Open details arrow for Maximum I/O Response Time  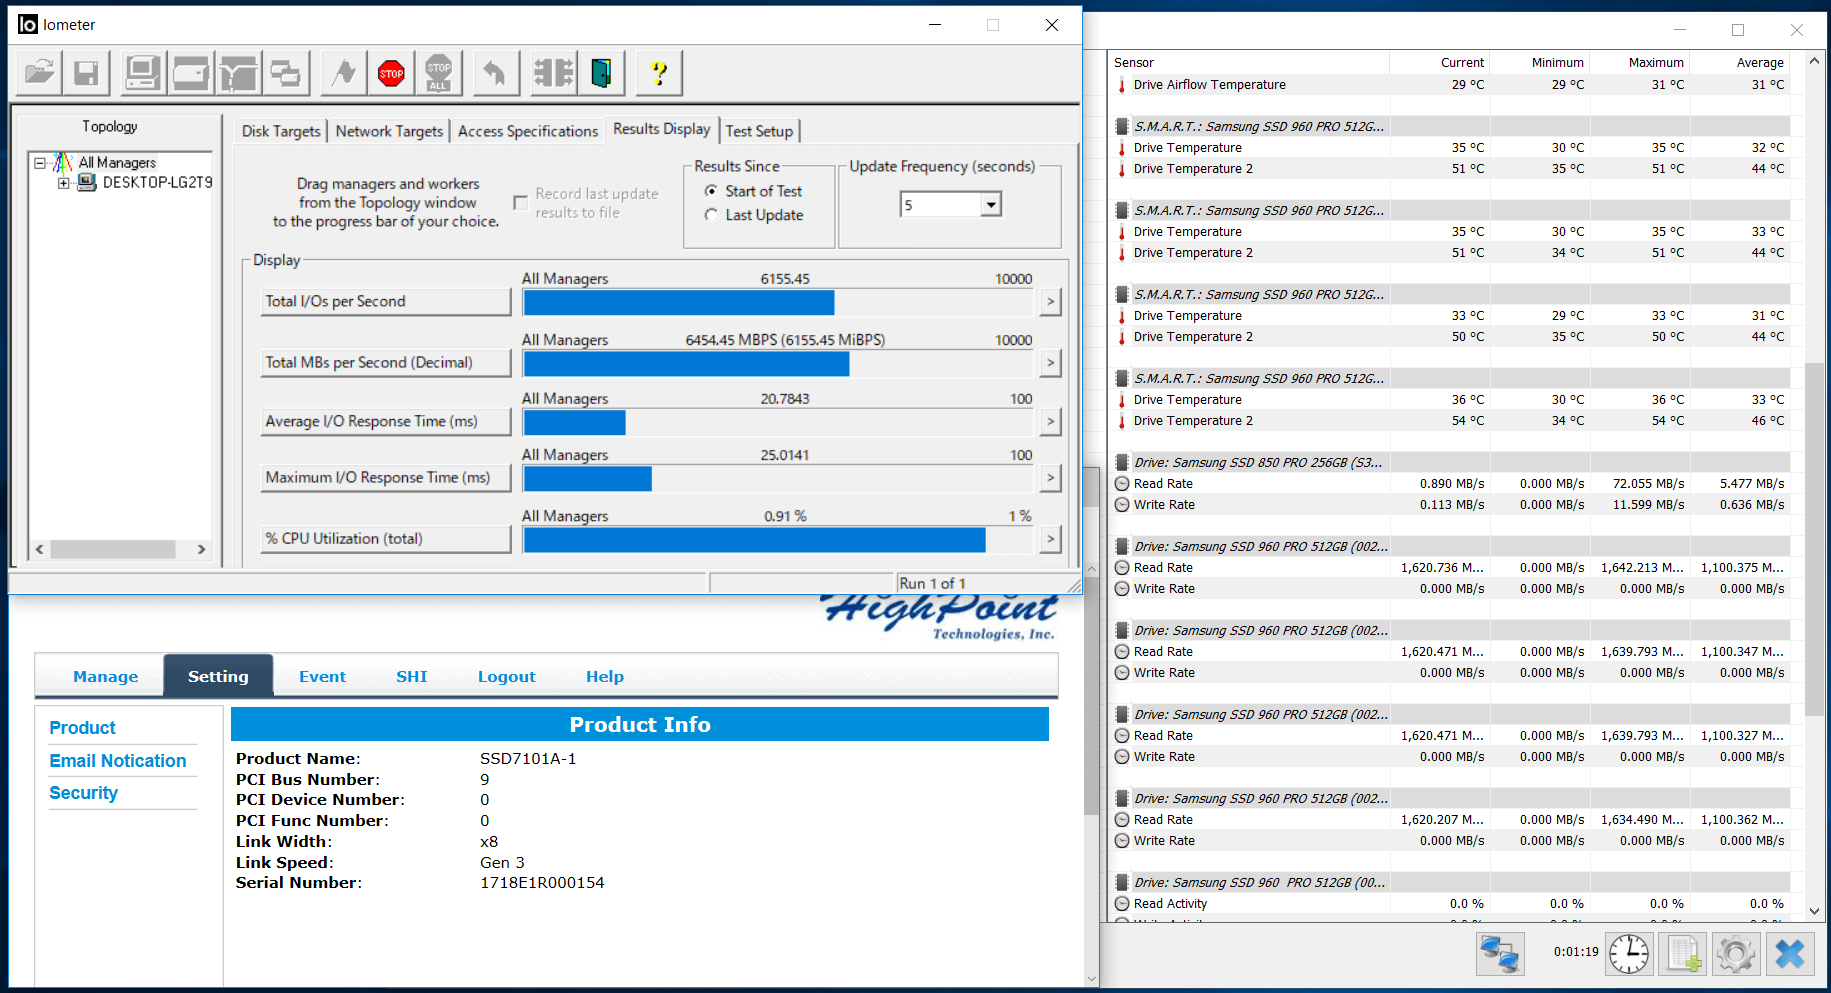[x=1050, y=477]
